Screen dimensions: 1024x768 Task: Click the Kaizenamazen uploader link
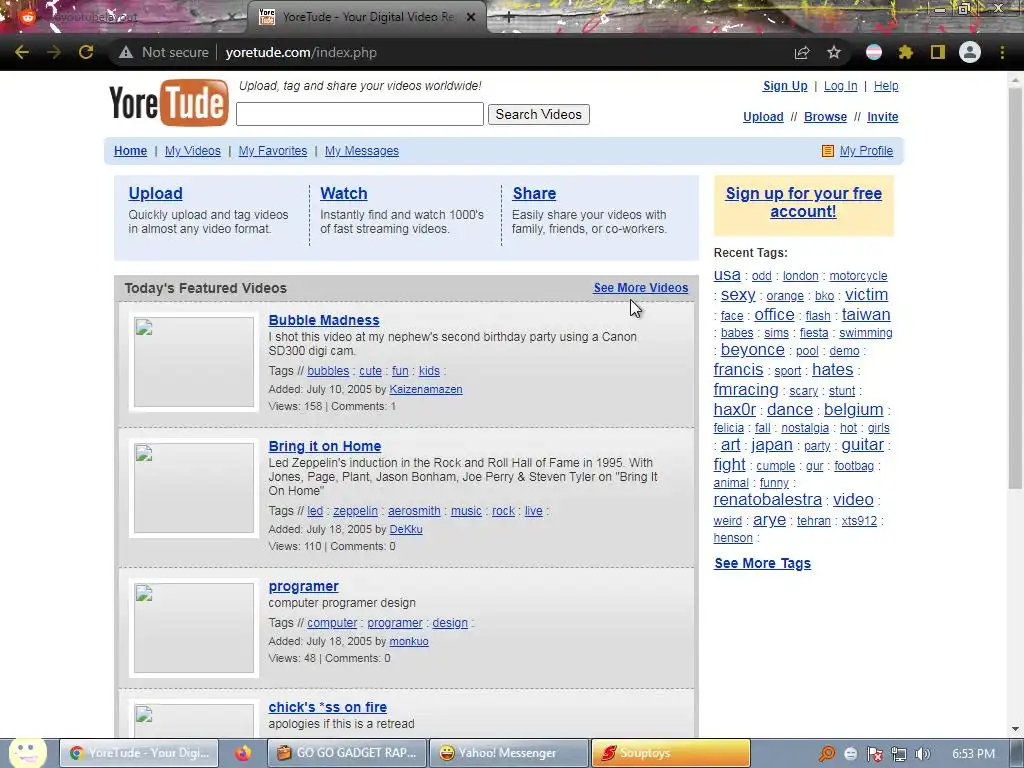[426, 389]
